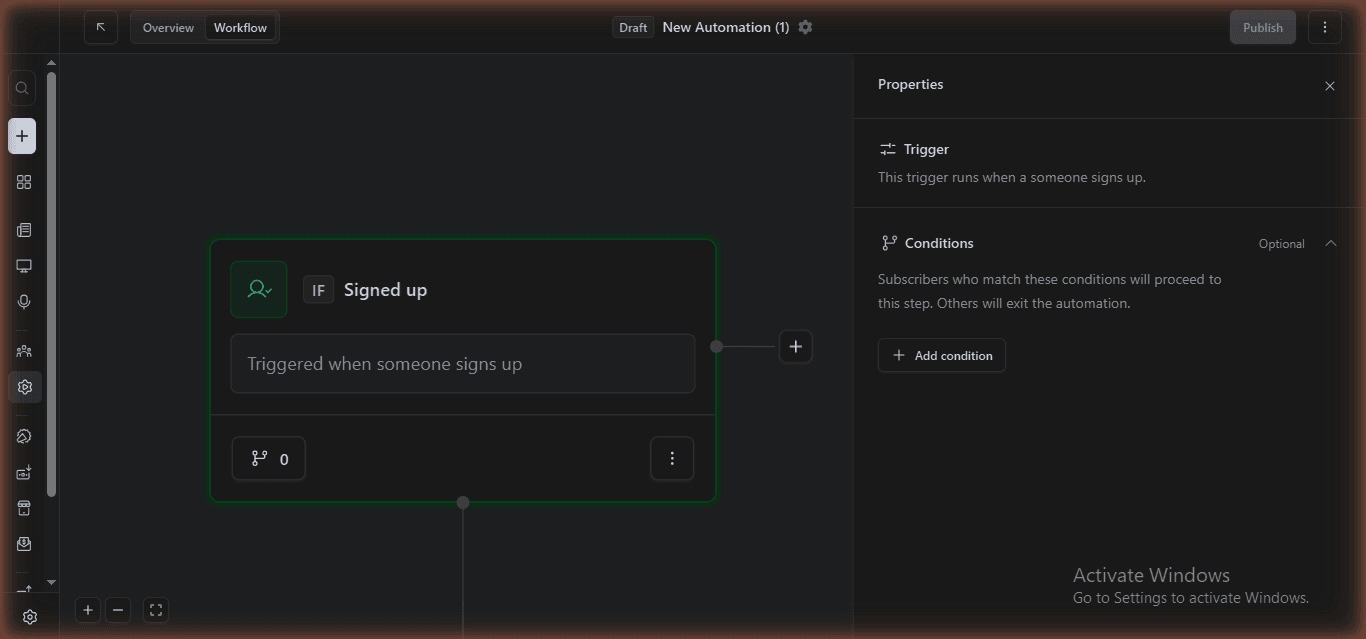Open the monitor website icon in the sidebar

pyautogui.click(x=24, y=266)
